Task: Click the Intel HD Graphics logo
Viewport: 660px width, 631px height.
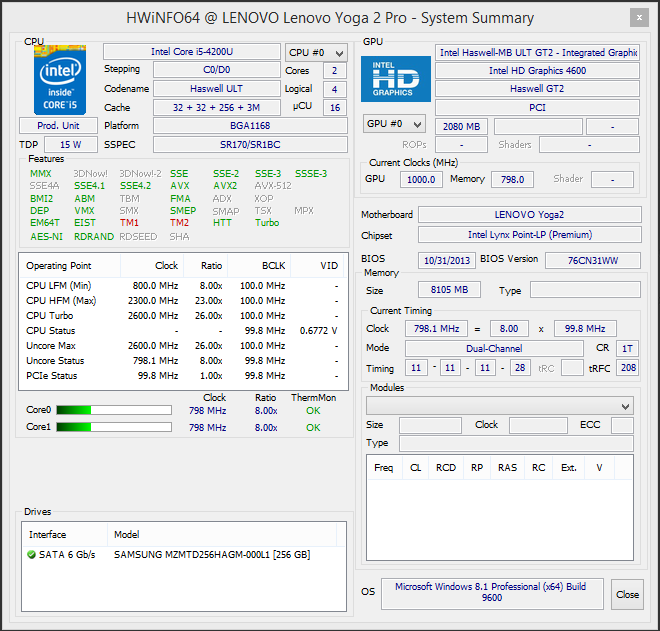Action: (x=396, y=79)
